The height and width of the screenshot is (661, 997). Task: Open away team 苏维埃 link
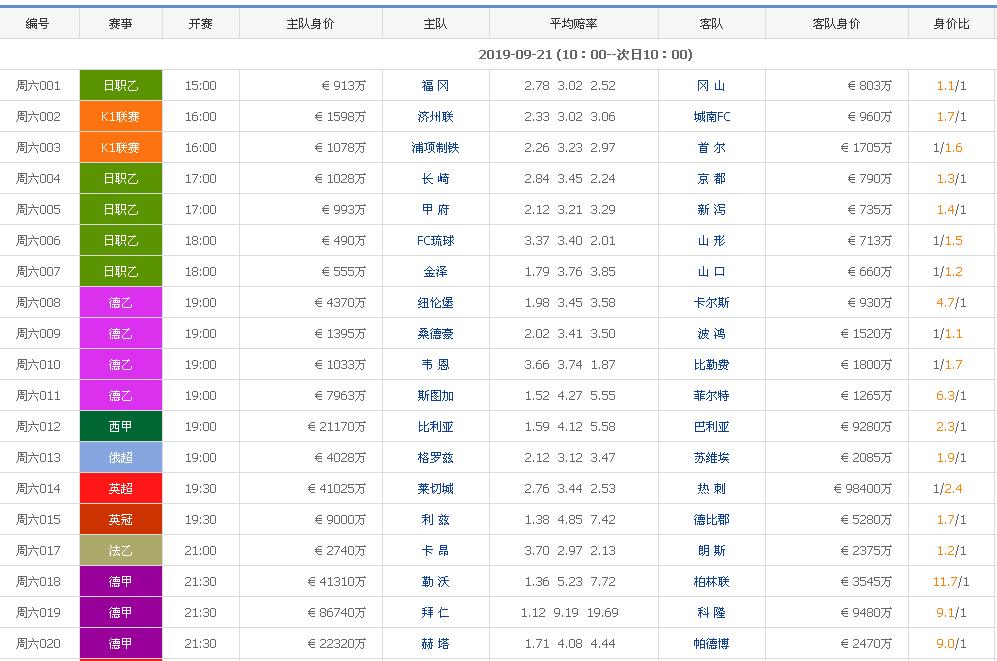coord(711,458)
